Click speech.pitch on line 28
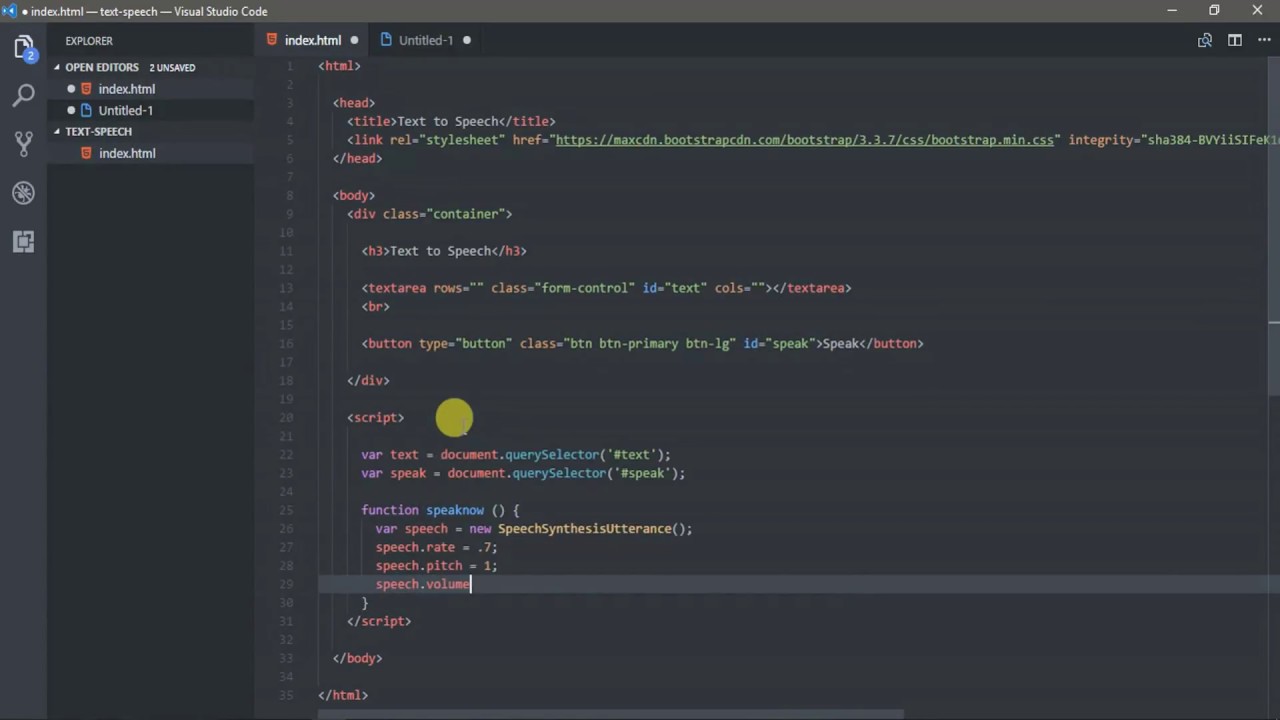 tap(419, 566)
